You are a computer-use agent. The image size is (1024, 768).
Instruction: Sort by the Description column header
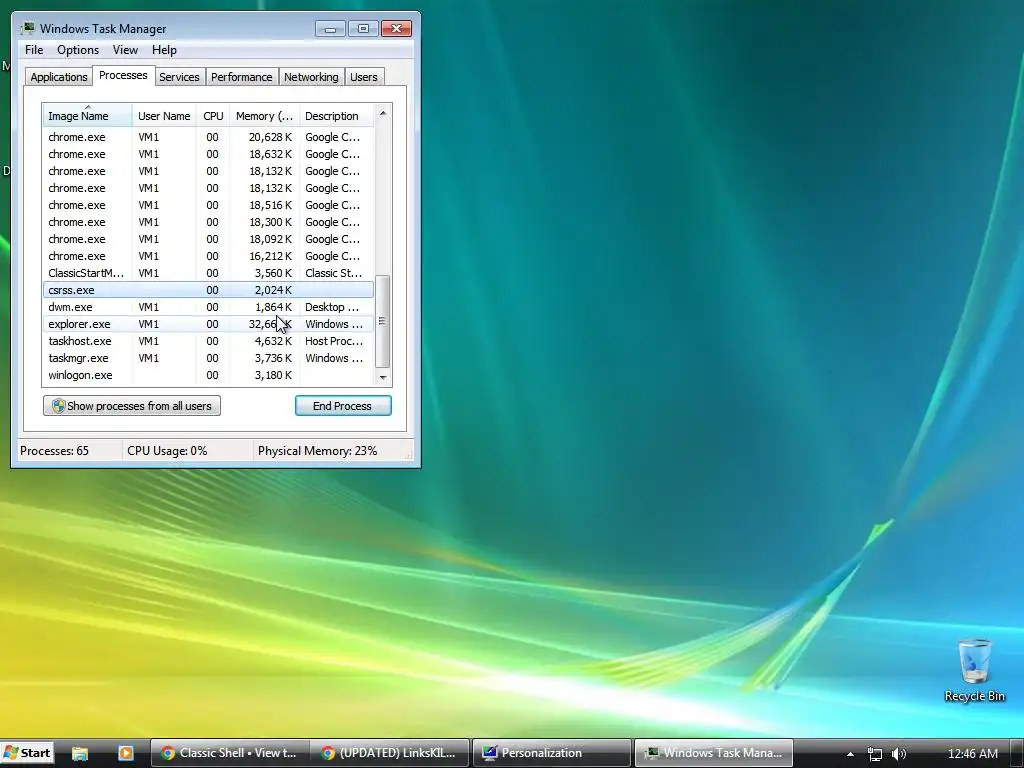pos(336,116)
